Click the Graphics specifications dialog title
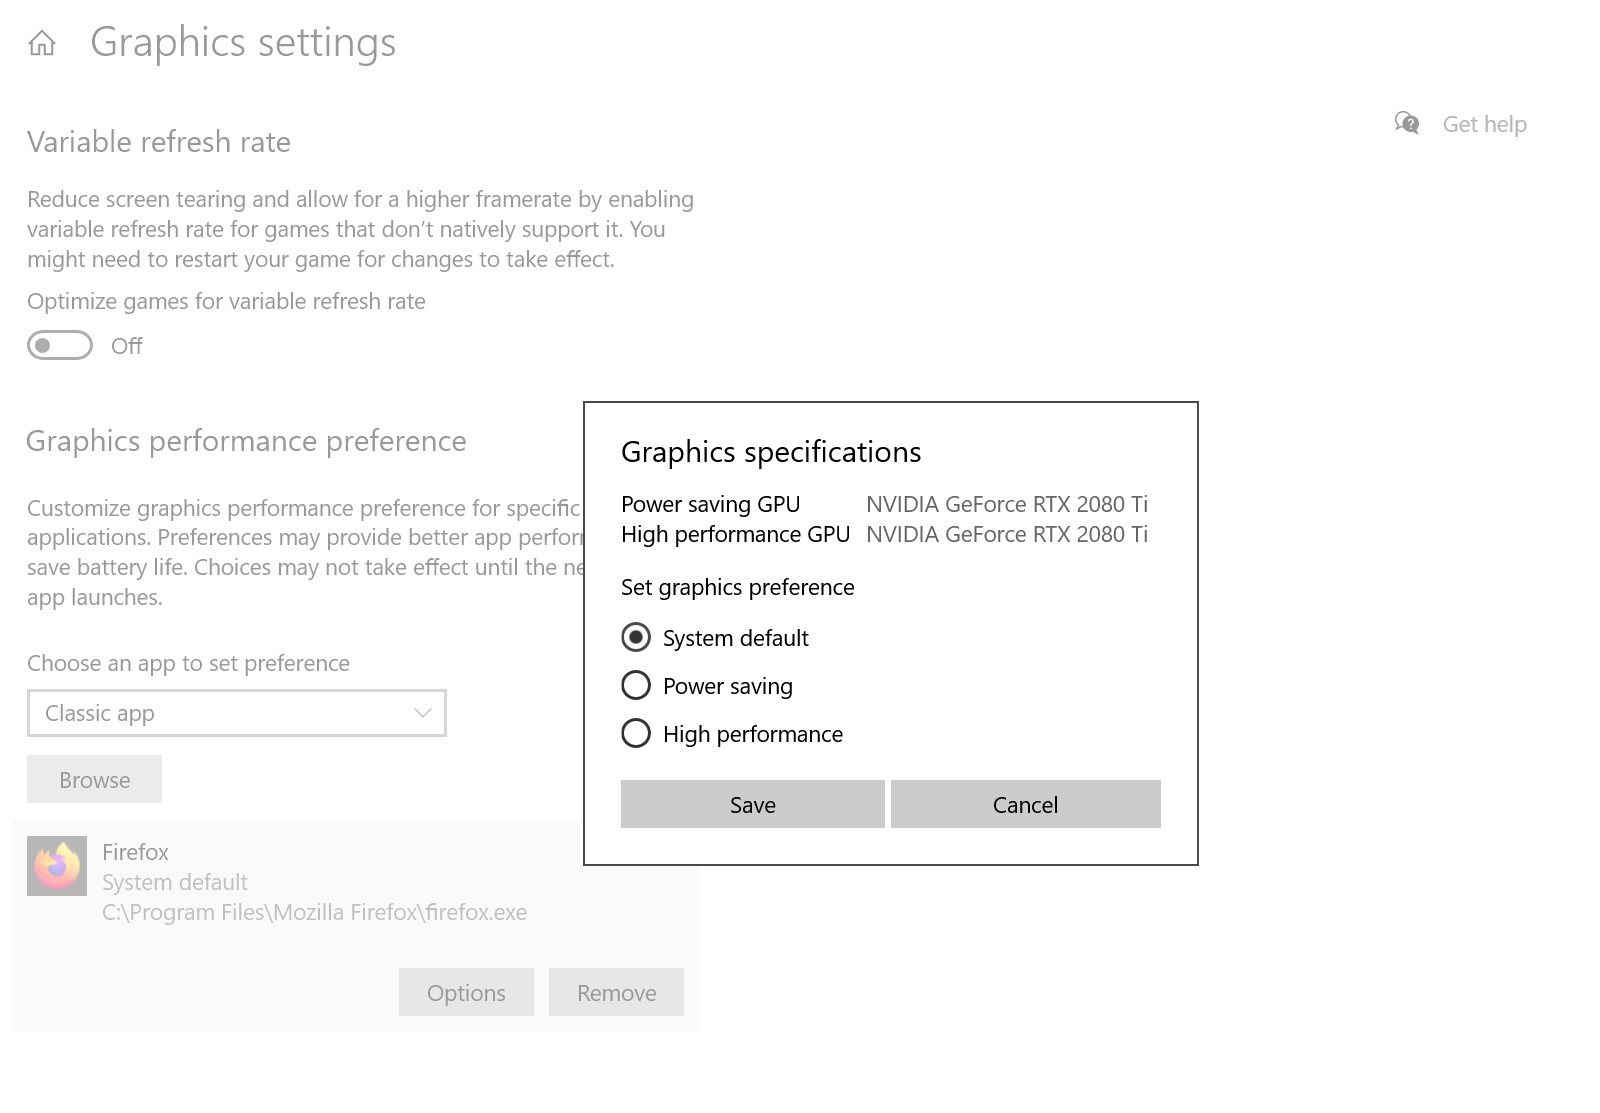Screen dimensions: 1600x1113 (771, 452)
